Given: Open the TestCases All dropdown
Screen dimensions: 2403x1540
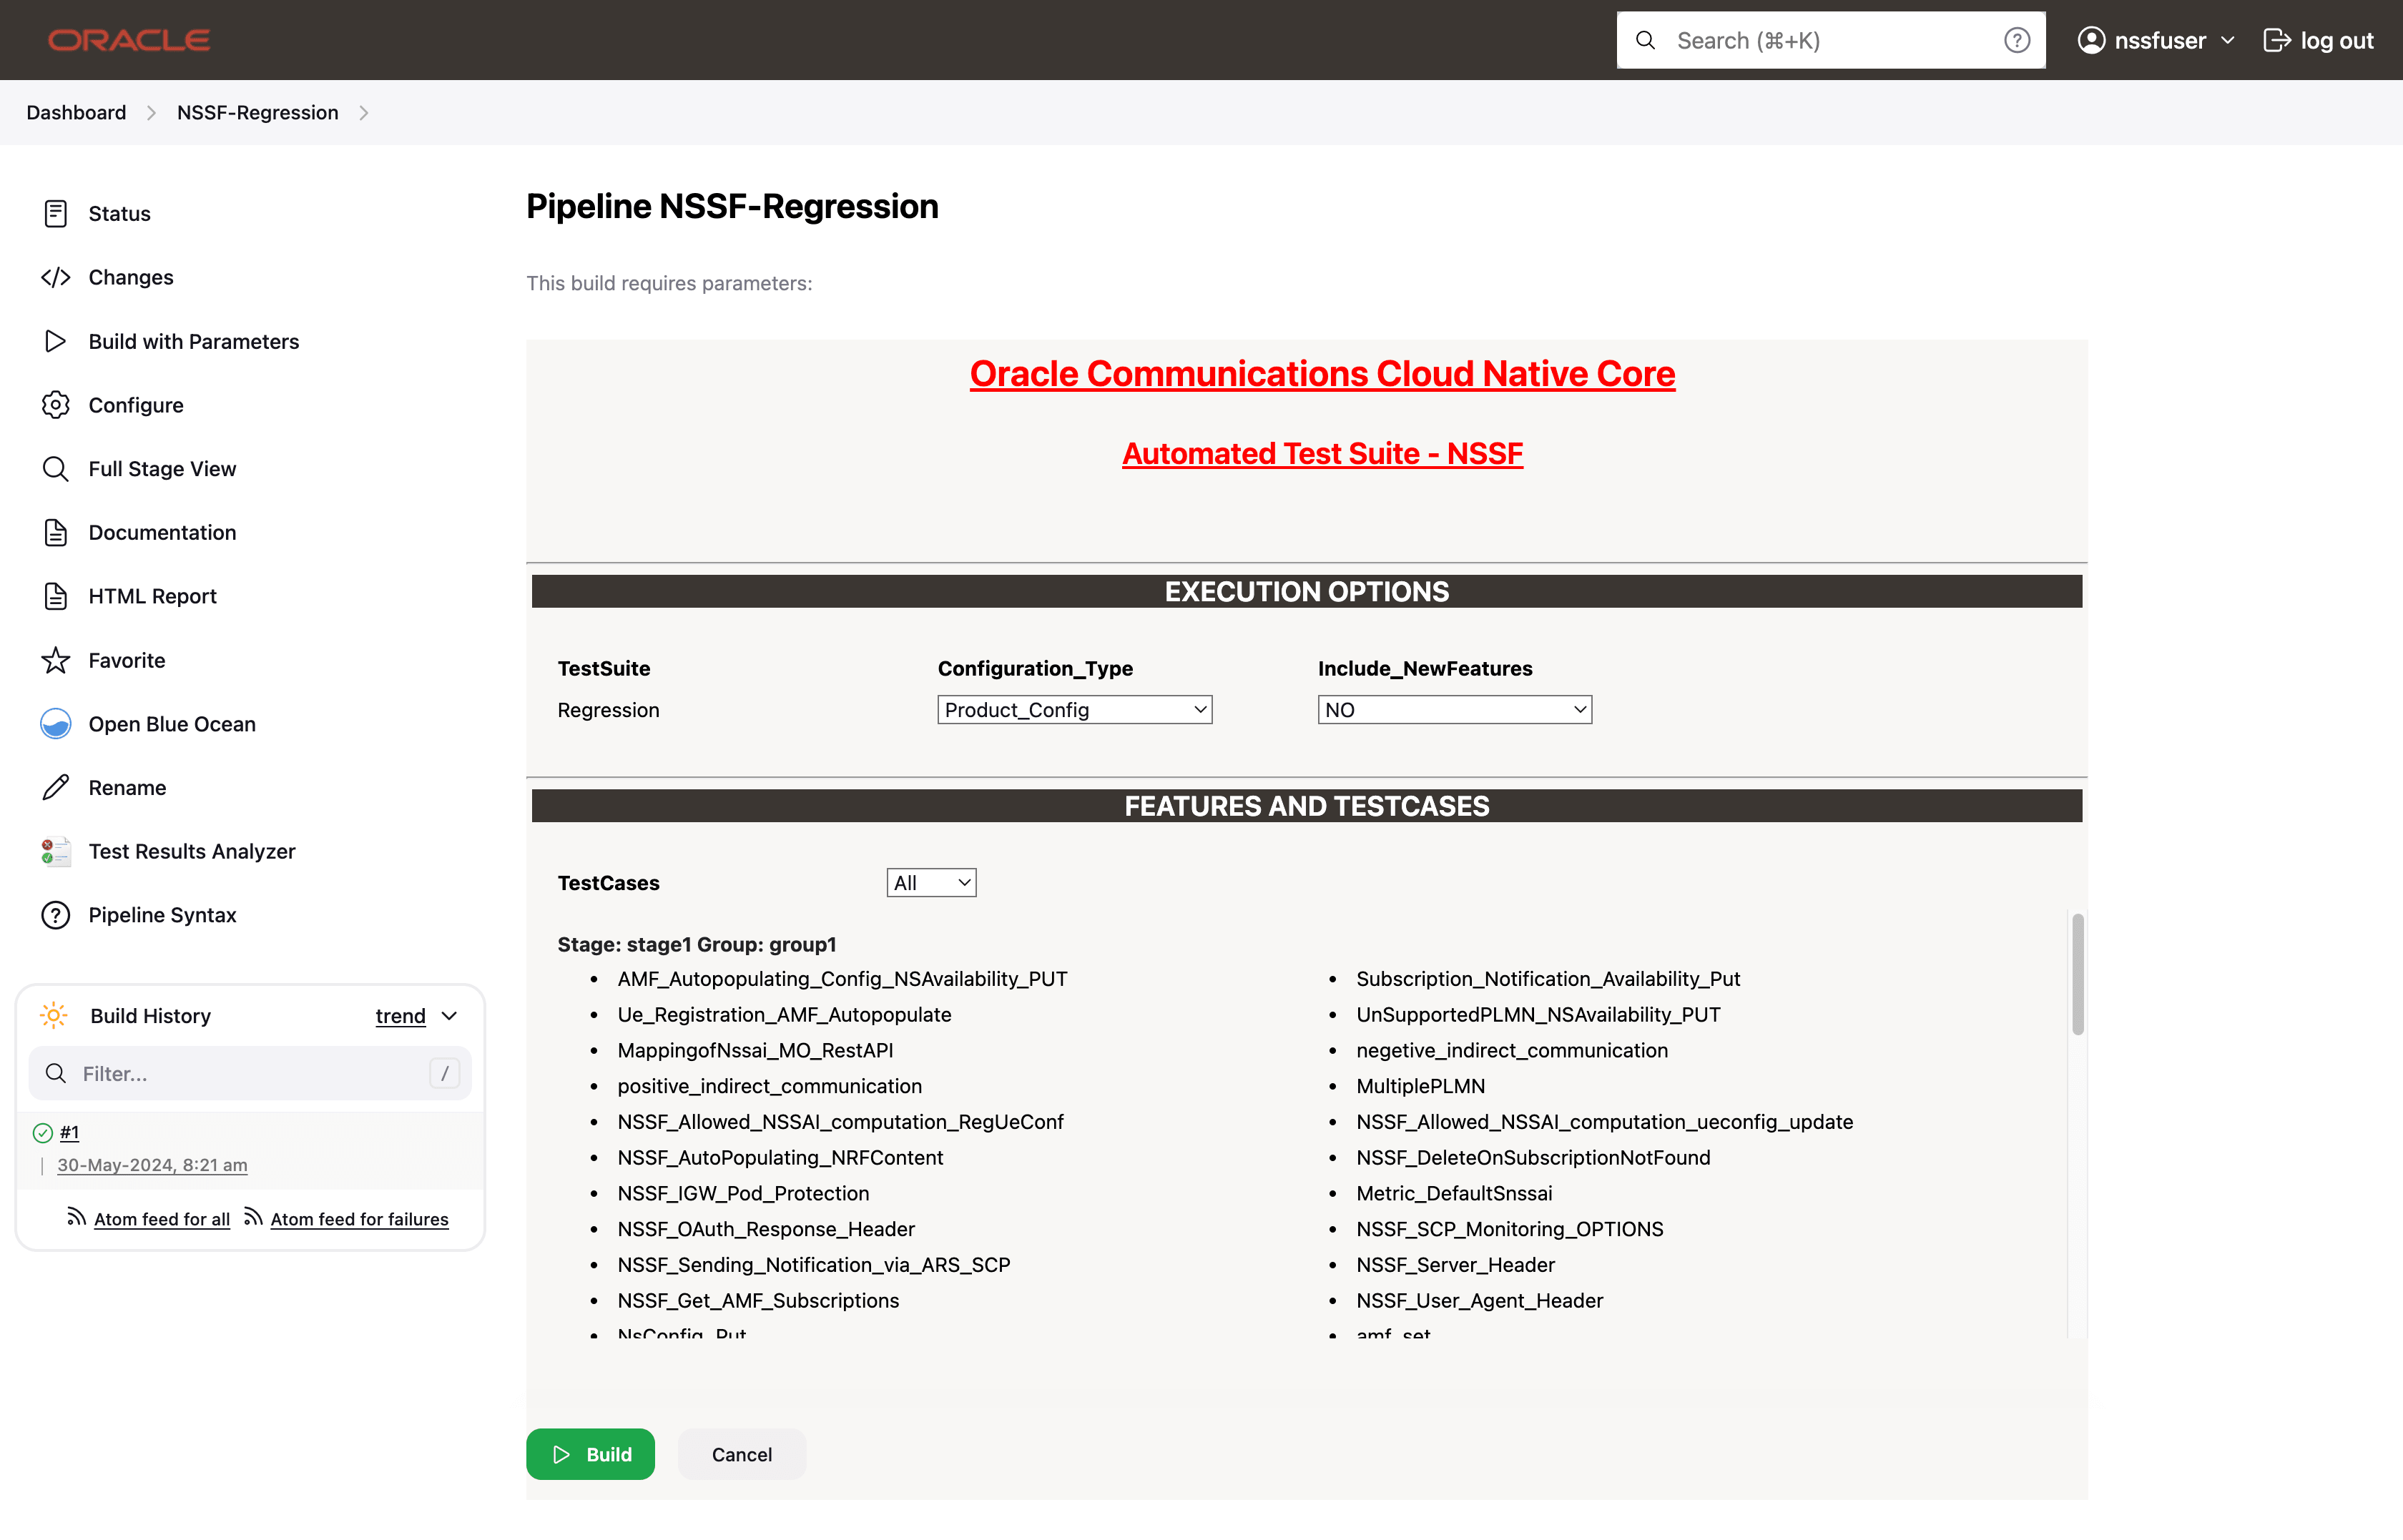Looking at the screenshot, I should pos(930,883).
